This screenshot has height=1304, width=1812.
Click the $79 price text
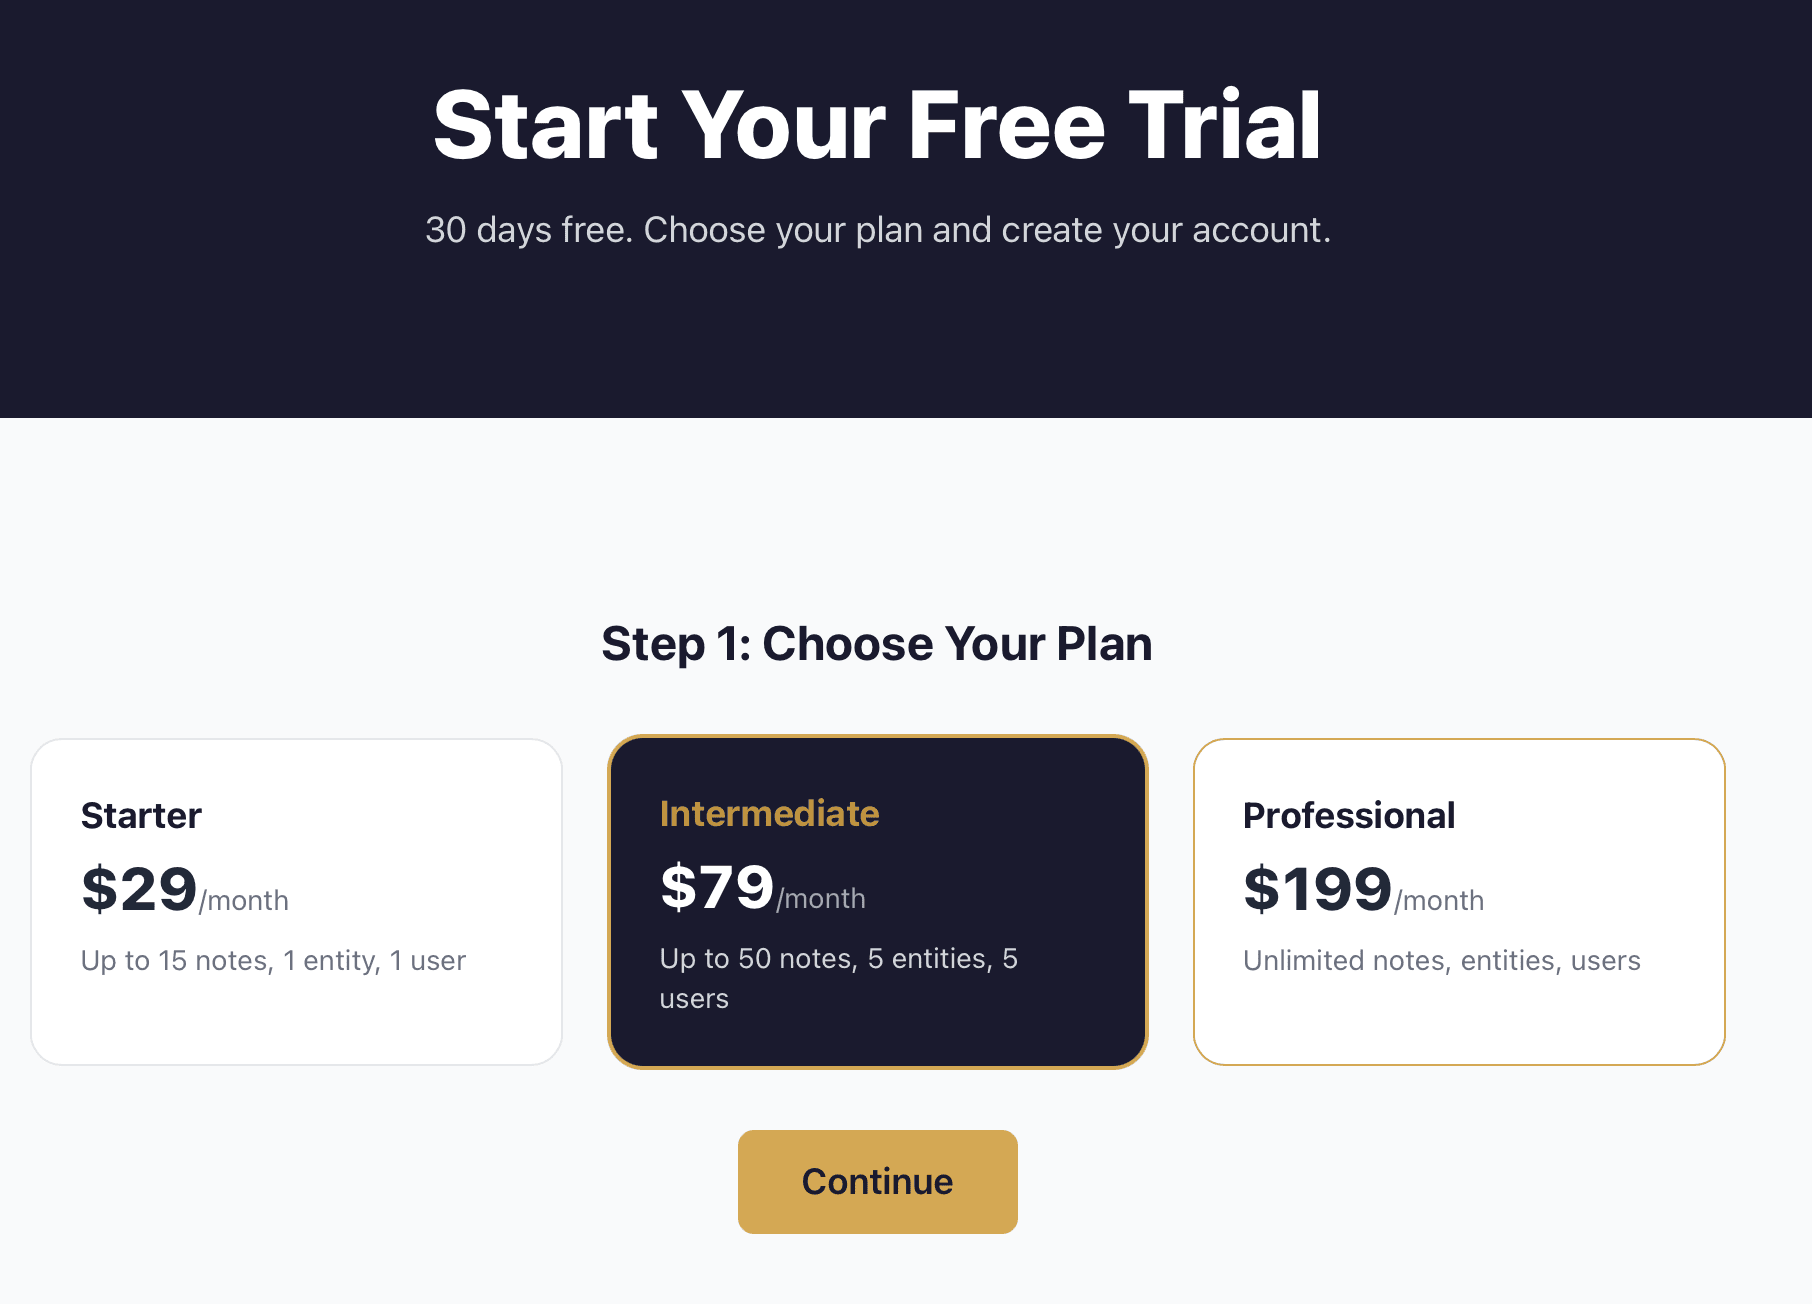click(717, 887)
